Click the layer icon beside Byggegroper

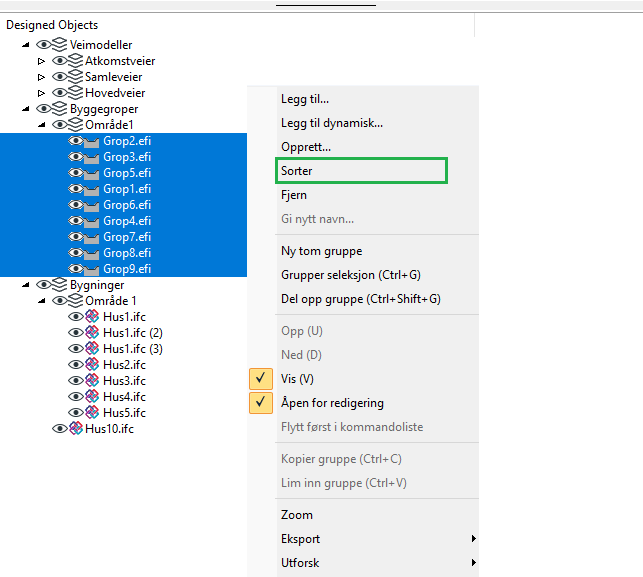point(60,109)
